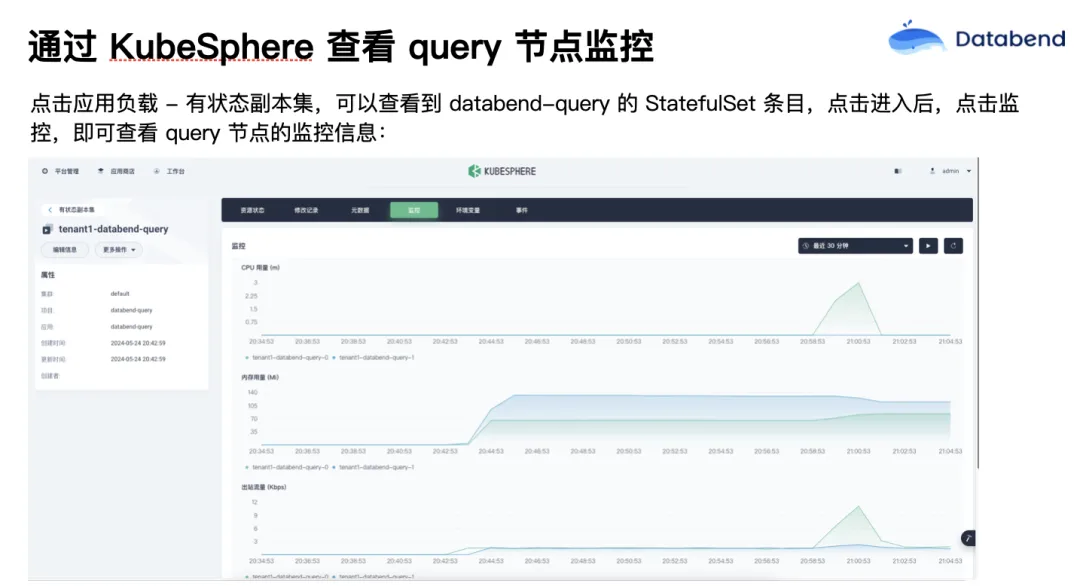Screen dimensions: 1080x586
Task: Select the 监控 monitoring tab
Action: 414,210
